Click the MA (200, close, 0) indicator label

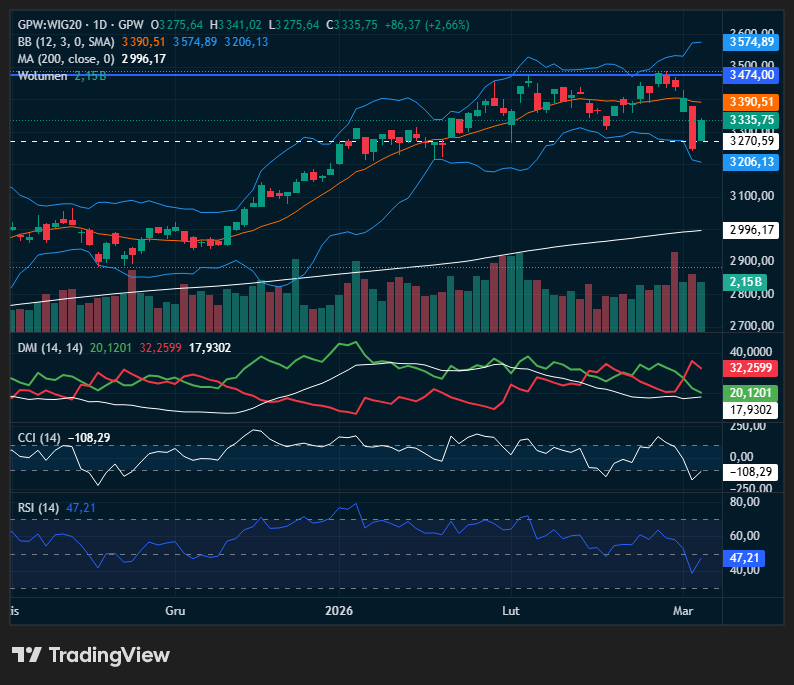point(66,59)
